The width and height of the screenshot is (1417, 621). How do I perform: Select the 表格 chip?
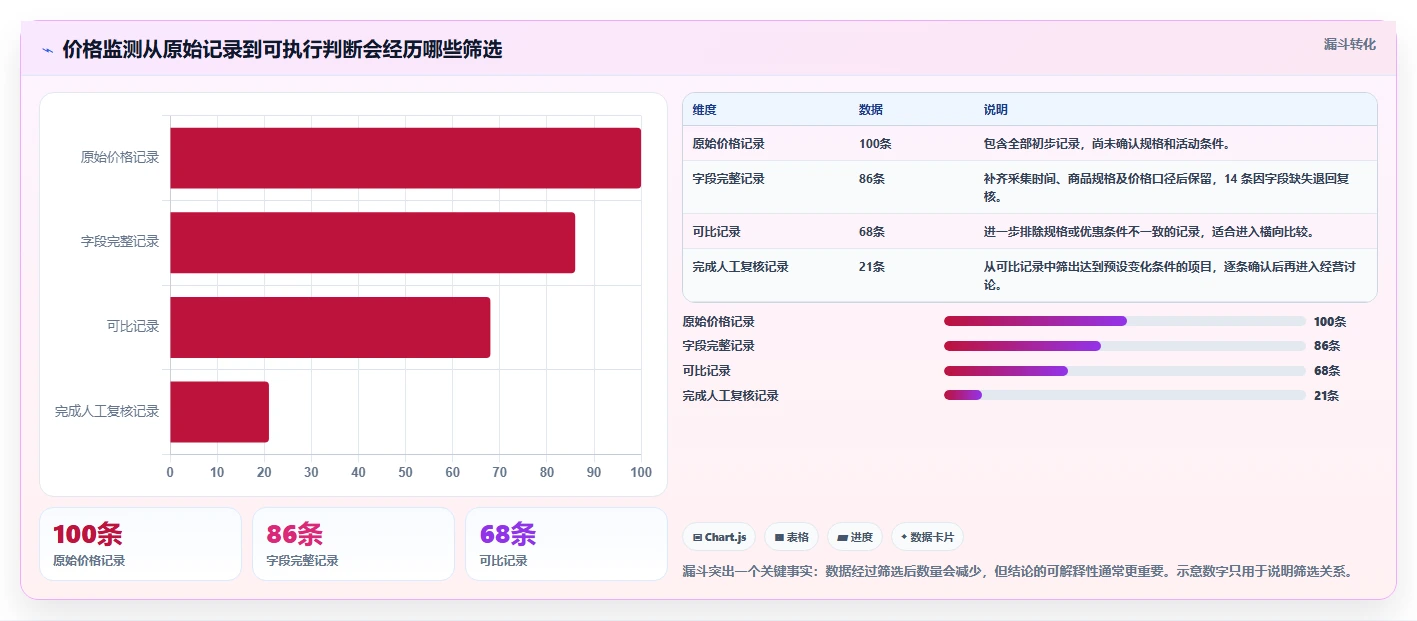pos(791,537)
